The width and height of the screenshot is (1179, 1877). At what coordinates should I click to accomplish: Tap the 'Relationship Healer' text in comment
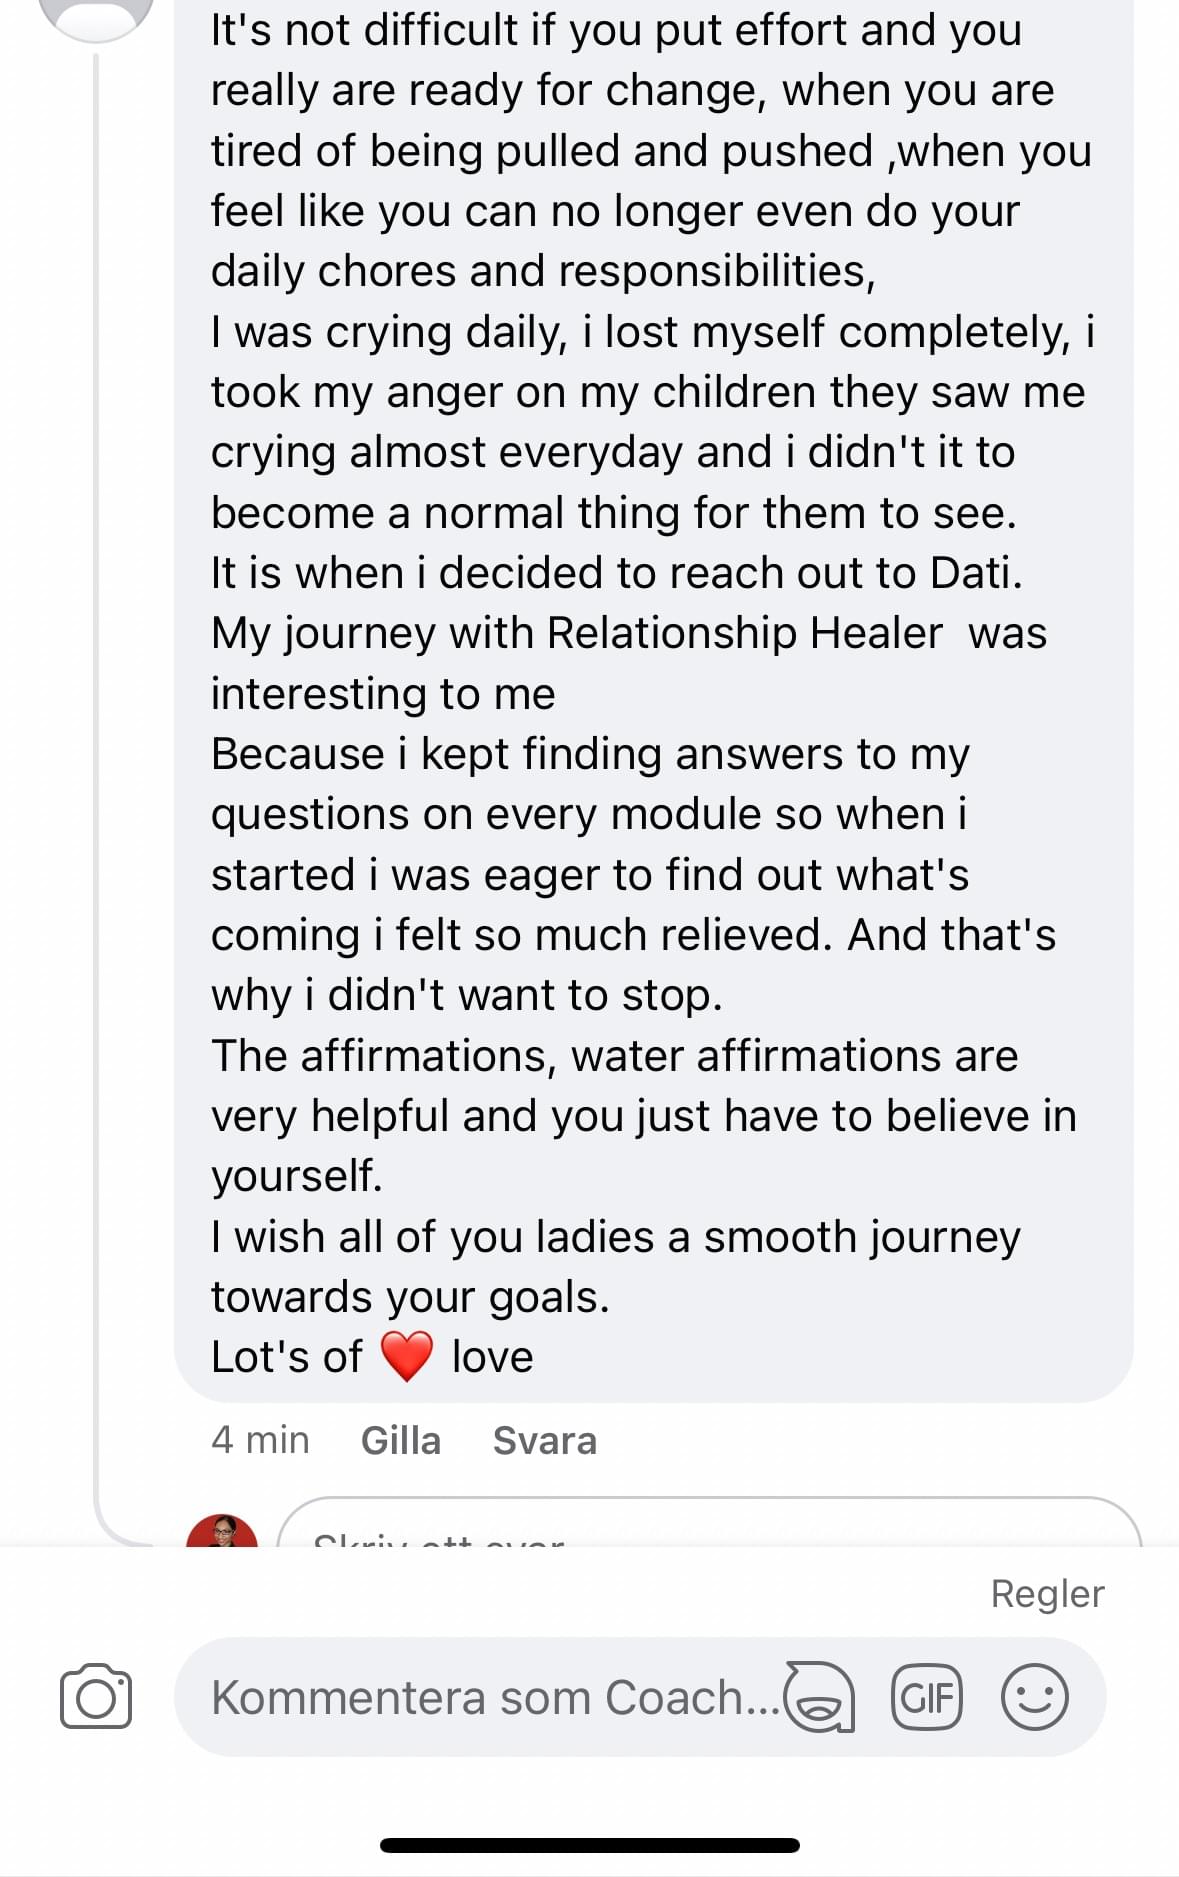coord(745,633)
